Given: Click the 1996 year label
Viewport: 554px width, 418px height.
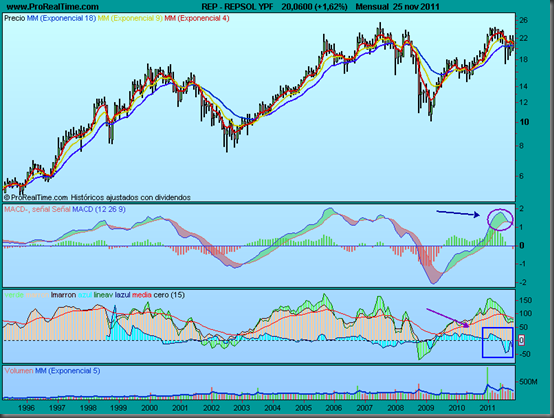Looking at the screenshot, I should coord(26,408).
